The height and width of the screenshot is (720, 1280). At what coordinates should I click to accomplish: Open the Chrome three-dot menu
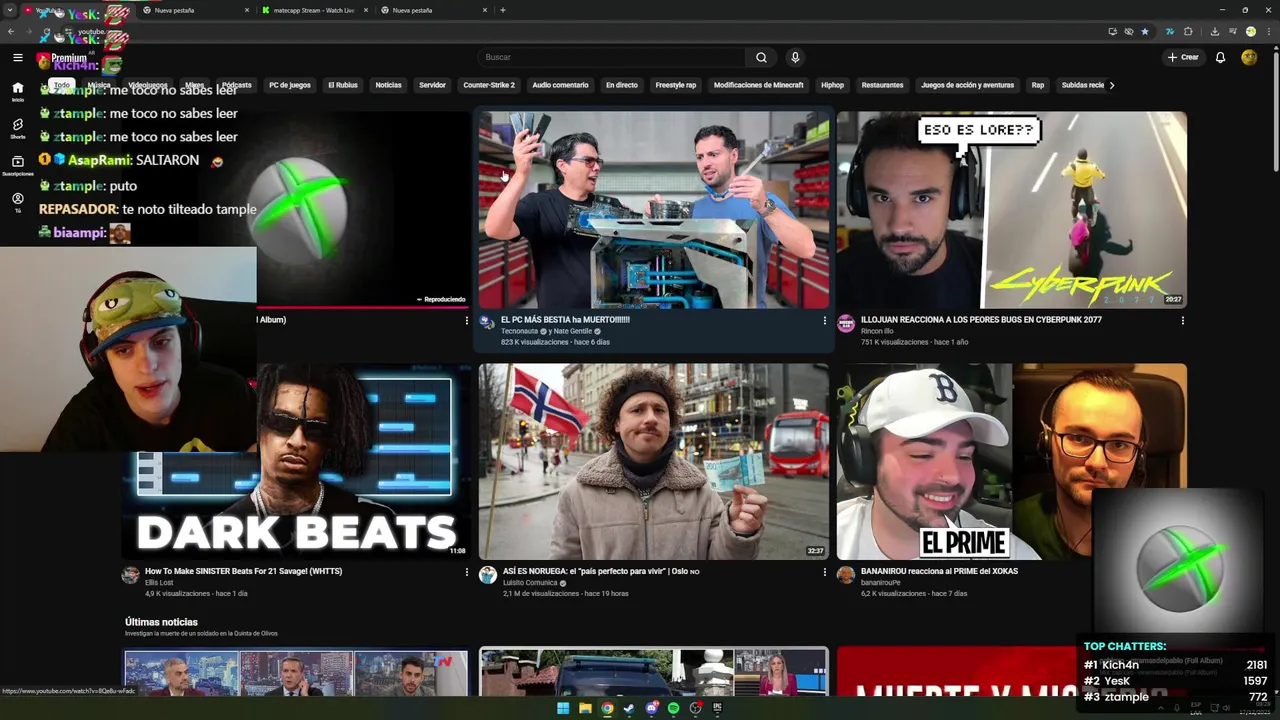pos(1268,31)
